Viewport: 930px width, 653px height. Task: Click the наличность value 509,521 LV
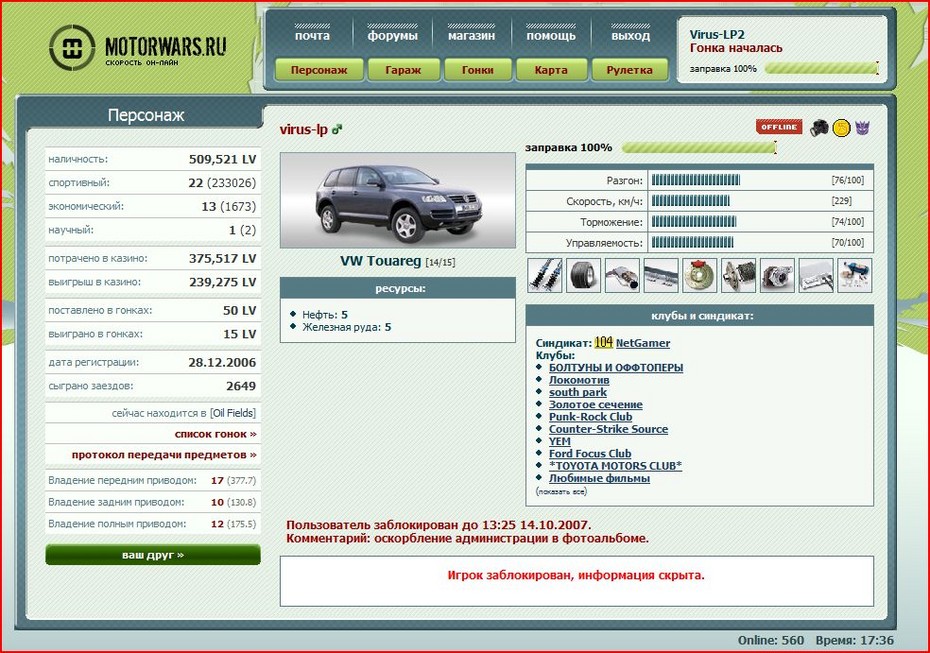point(222,160)
